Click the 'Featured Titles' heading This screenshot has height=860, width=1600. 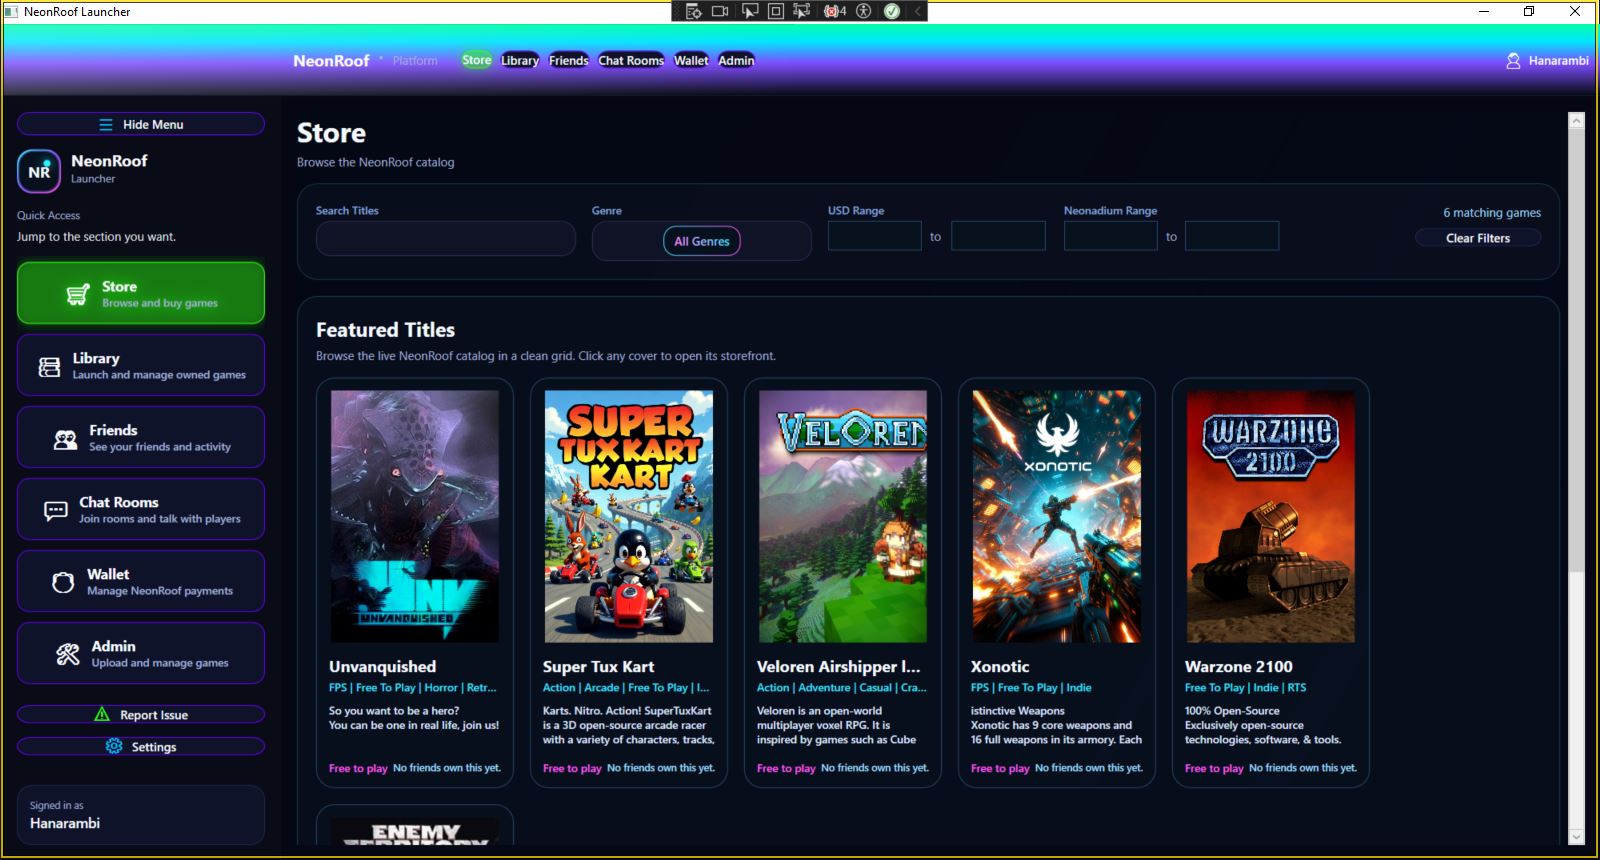[385, 330]
